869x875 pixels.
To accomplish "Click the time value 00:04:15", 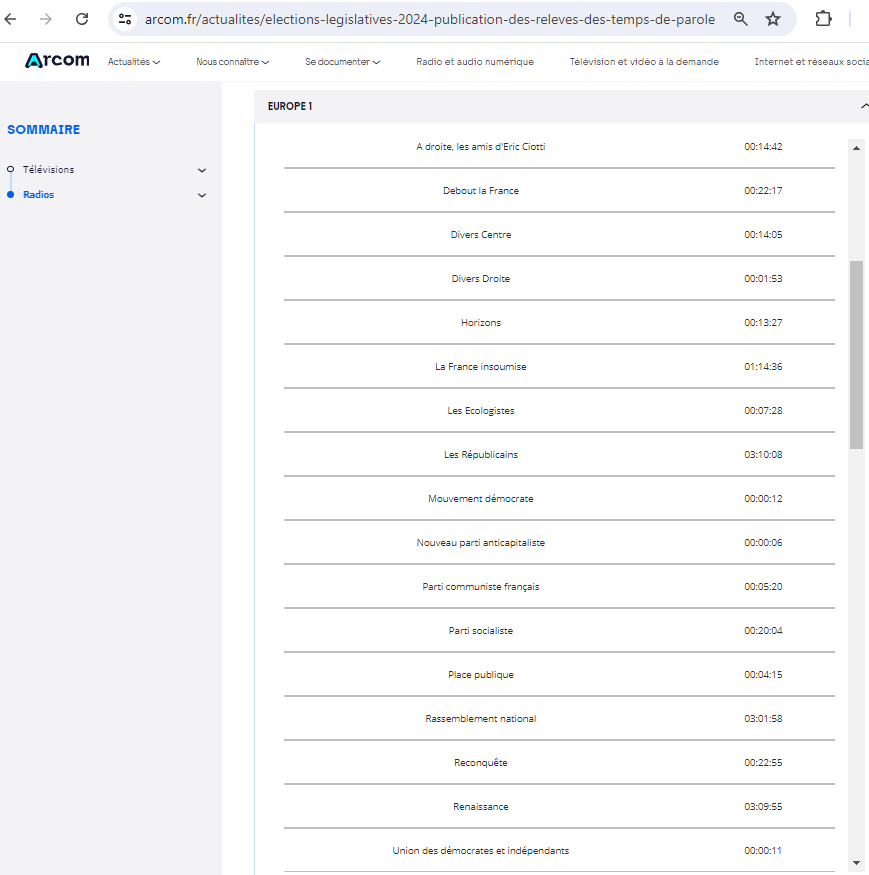I will (x=763, y=675).
